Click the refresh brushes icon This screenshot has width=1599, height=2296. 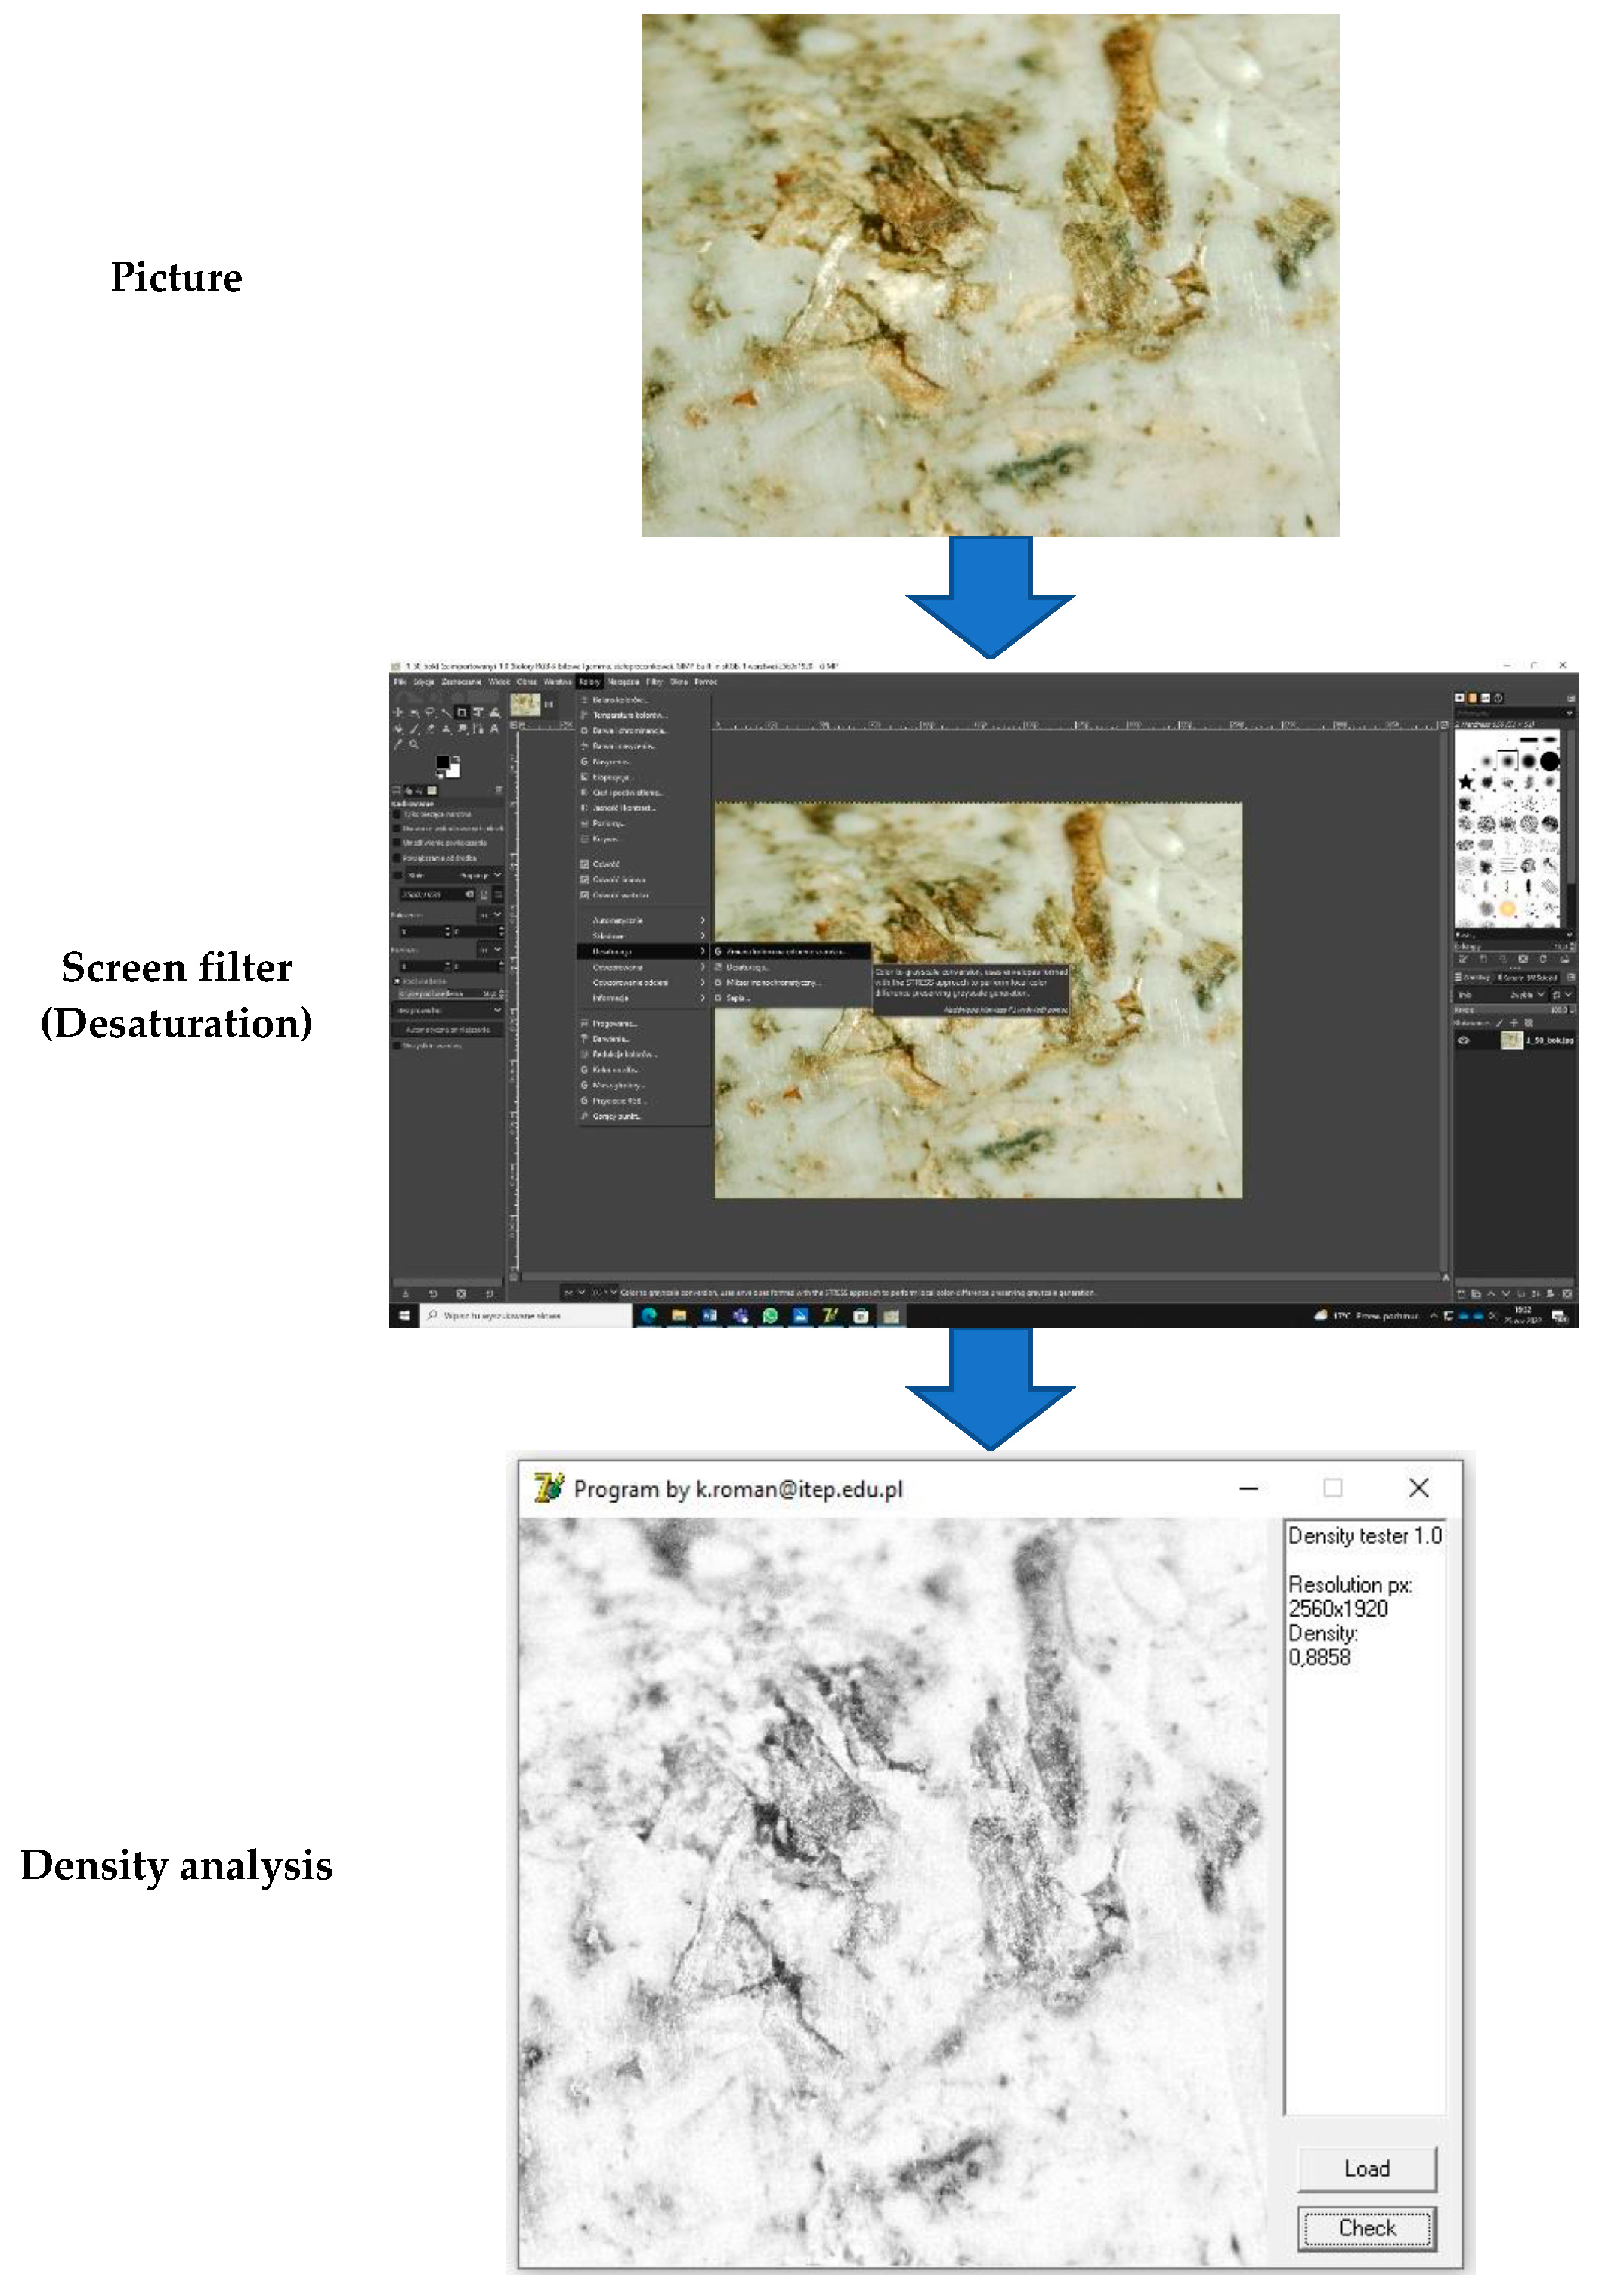tap(1543, 959)
